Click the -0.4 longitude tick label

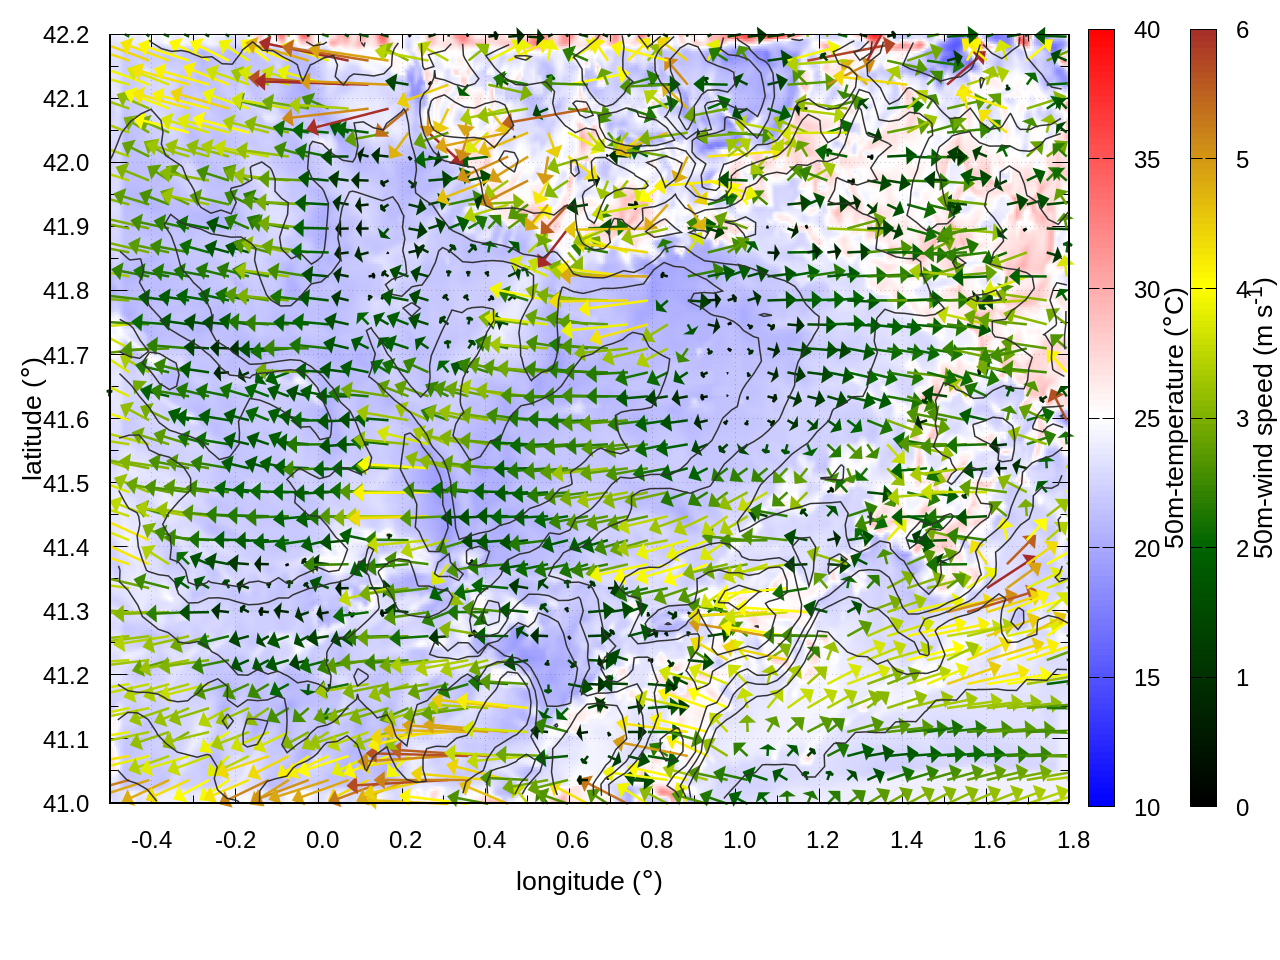coord(151,840)
